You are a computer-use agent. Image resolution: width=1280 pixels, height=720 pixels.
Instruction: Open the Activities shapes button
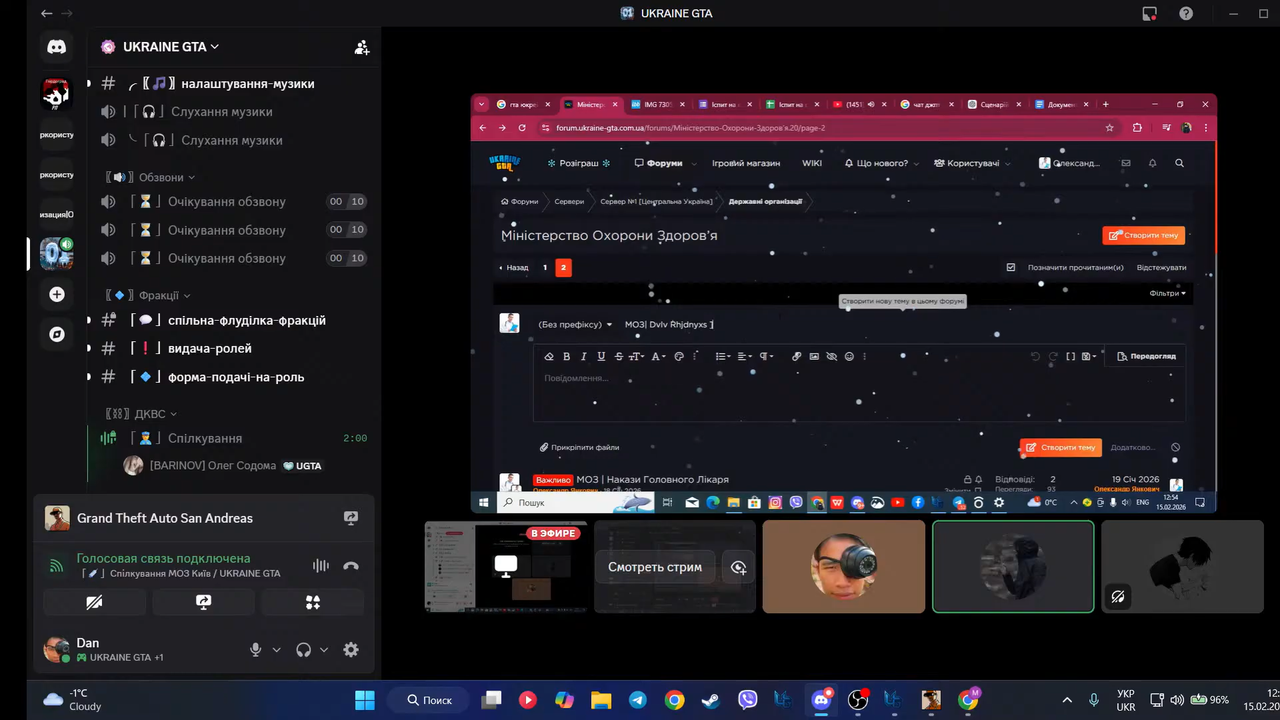(x=313, y=602)
